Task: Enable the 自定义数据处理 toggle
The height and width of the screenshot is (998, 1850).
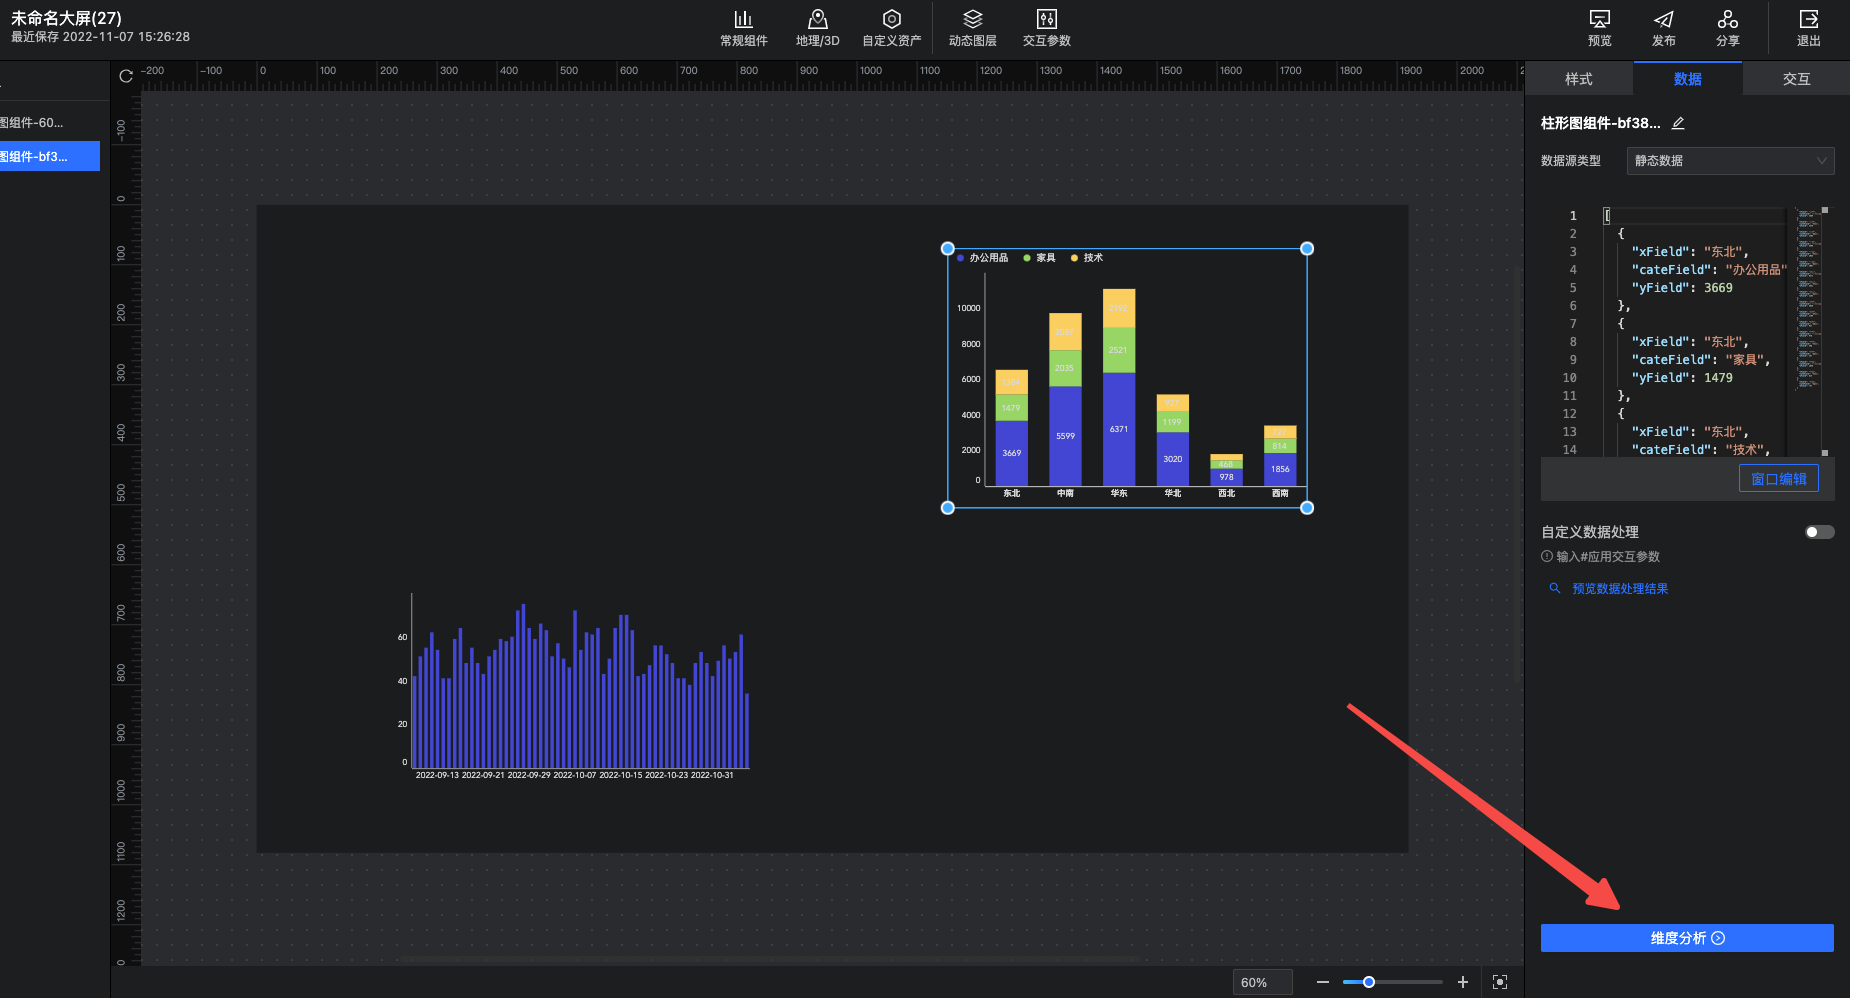Action: [x=1819, y=532]
